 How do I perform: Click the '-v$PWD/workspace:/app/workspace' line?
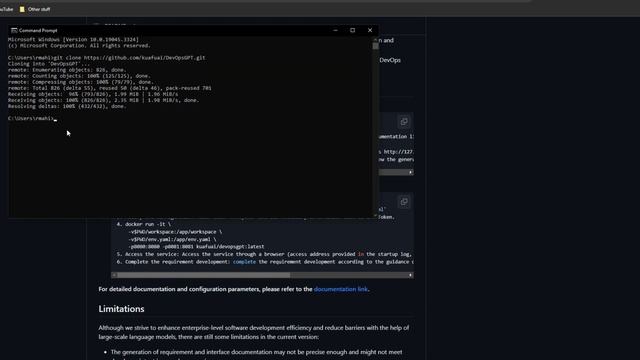click(175, 232)
